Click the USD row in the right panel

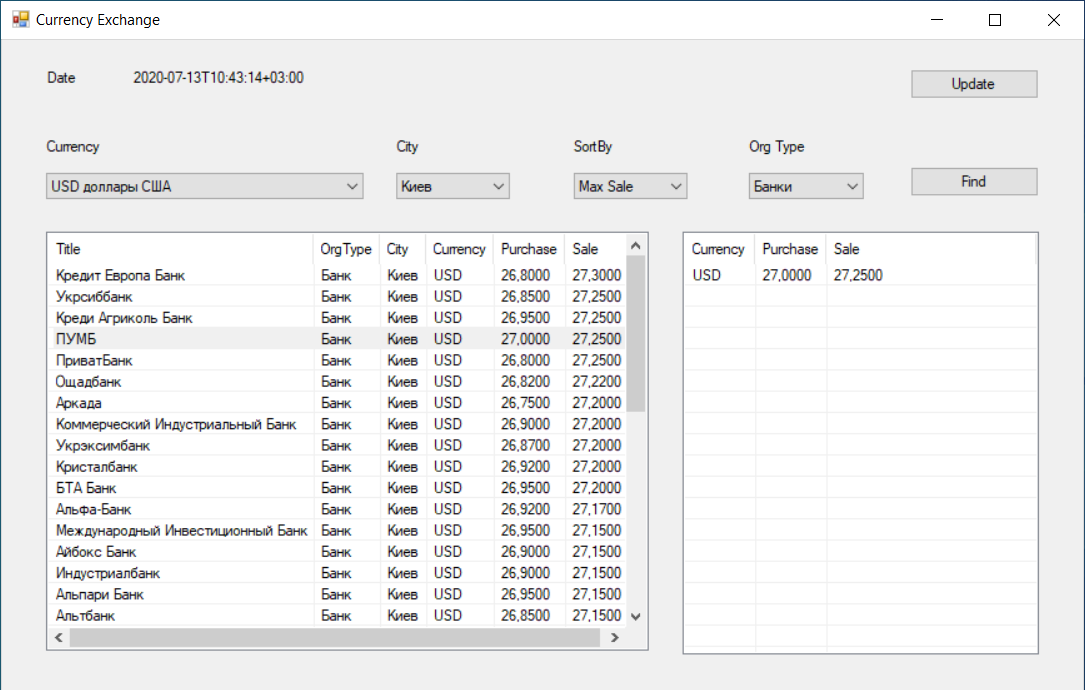[860, 275]
